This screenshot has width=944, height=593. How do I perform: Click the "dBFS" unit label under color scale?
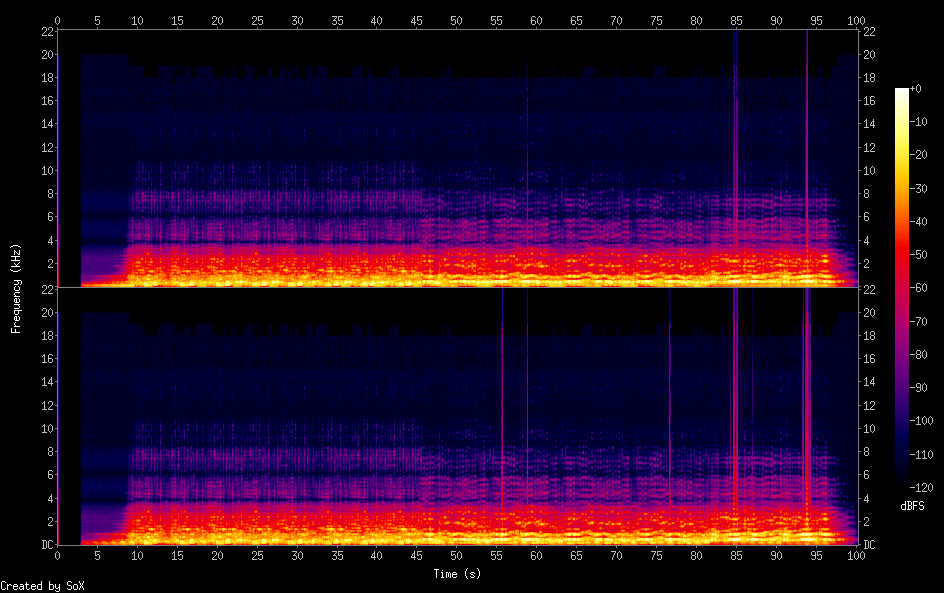[912, 506]
